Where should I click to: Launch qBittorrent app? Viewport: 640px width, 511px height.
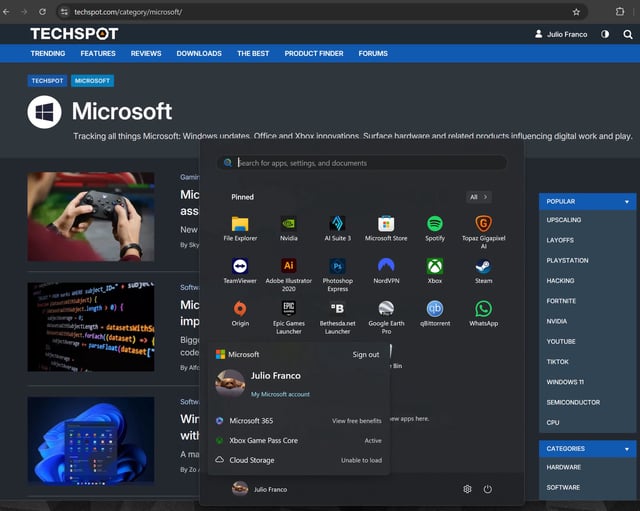pos(435,314)
